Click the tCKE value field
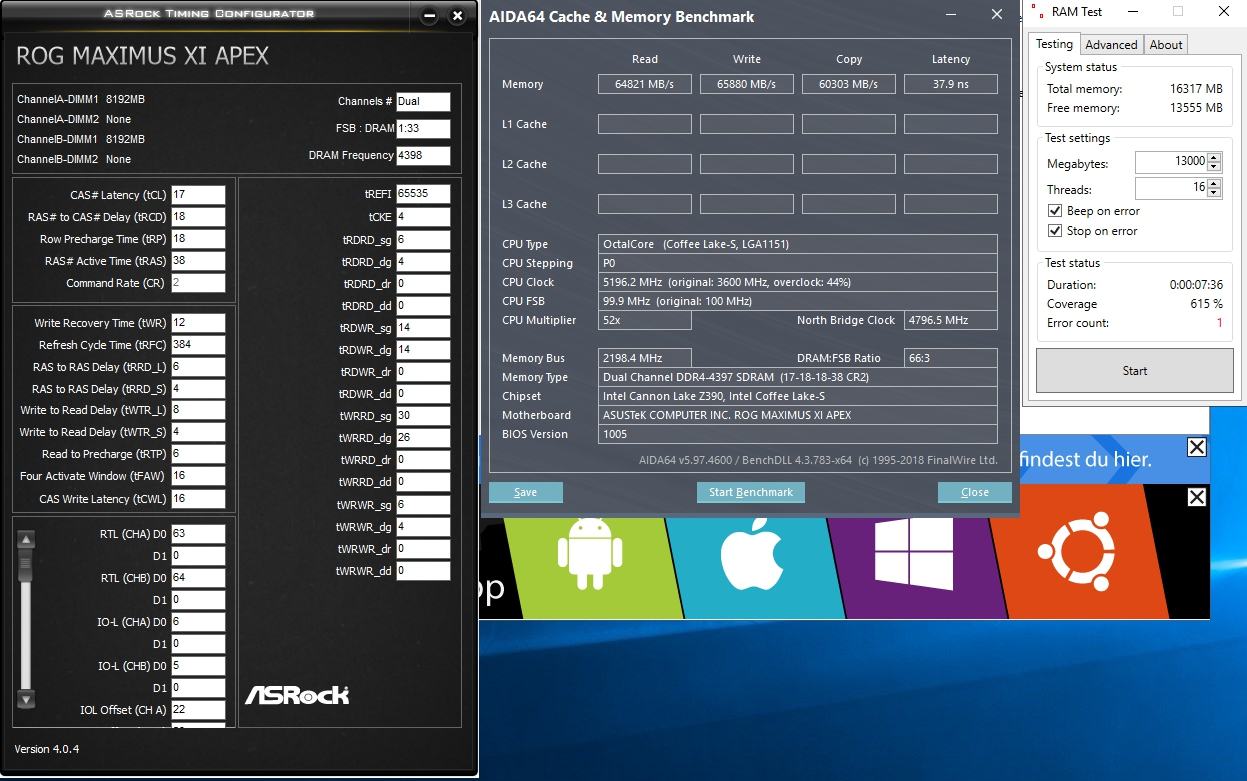The height and width of the screenshot is (781, 1247). (x=423, y=217)
